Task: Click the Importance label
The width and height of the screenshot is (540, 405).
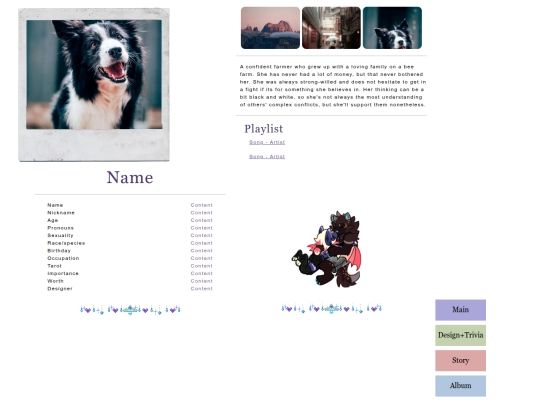Action: pos(63,273)
